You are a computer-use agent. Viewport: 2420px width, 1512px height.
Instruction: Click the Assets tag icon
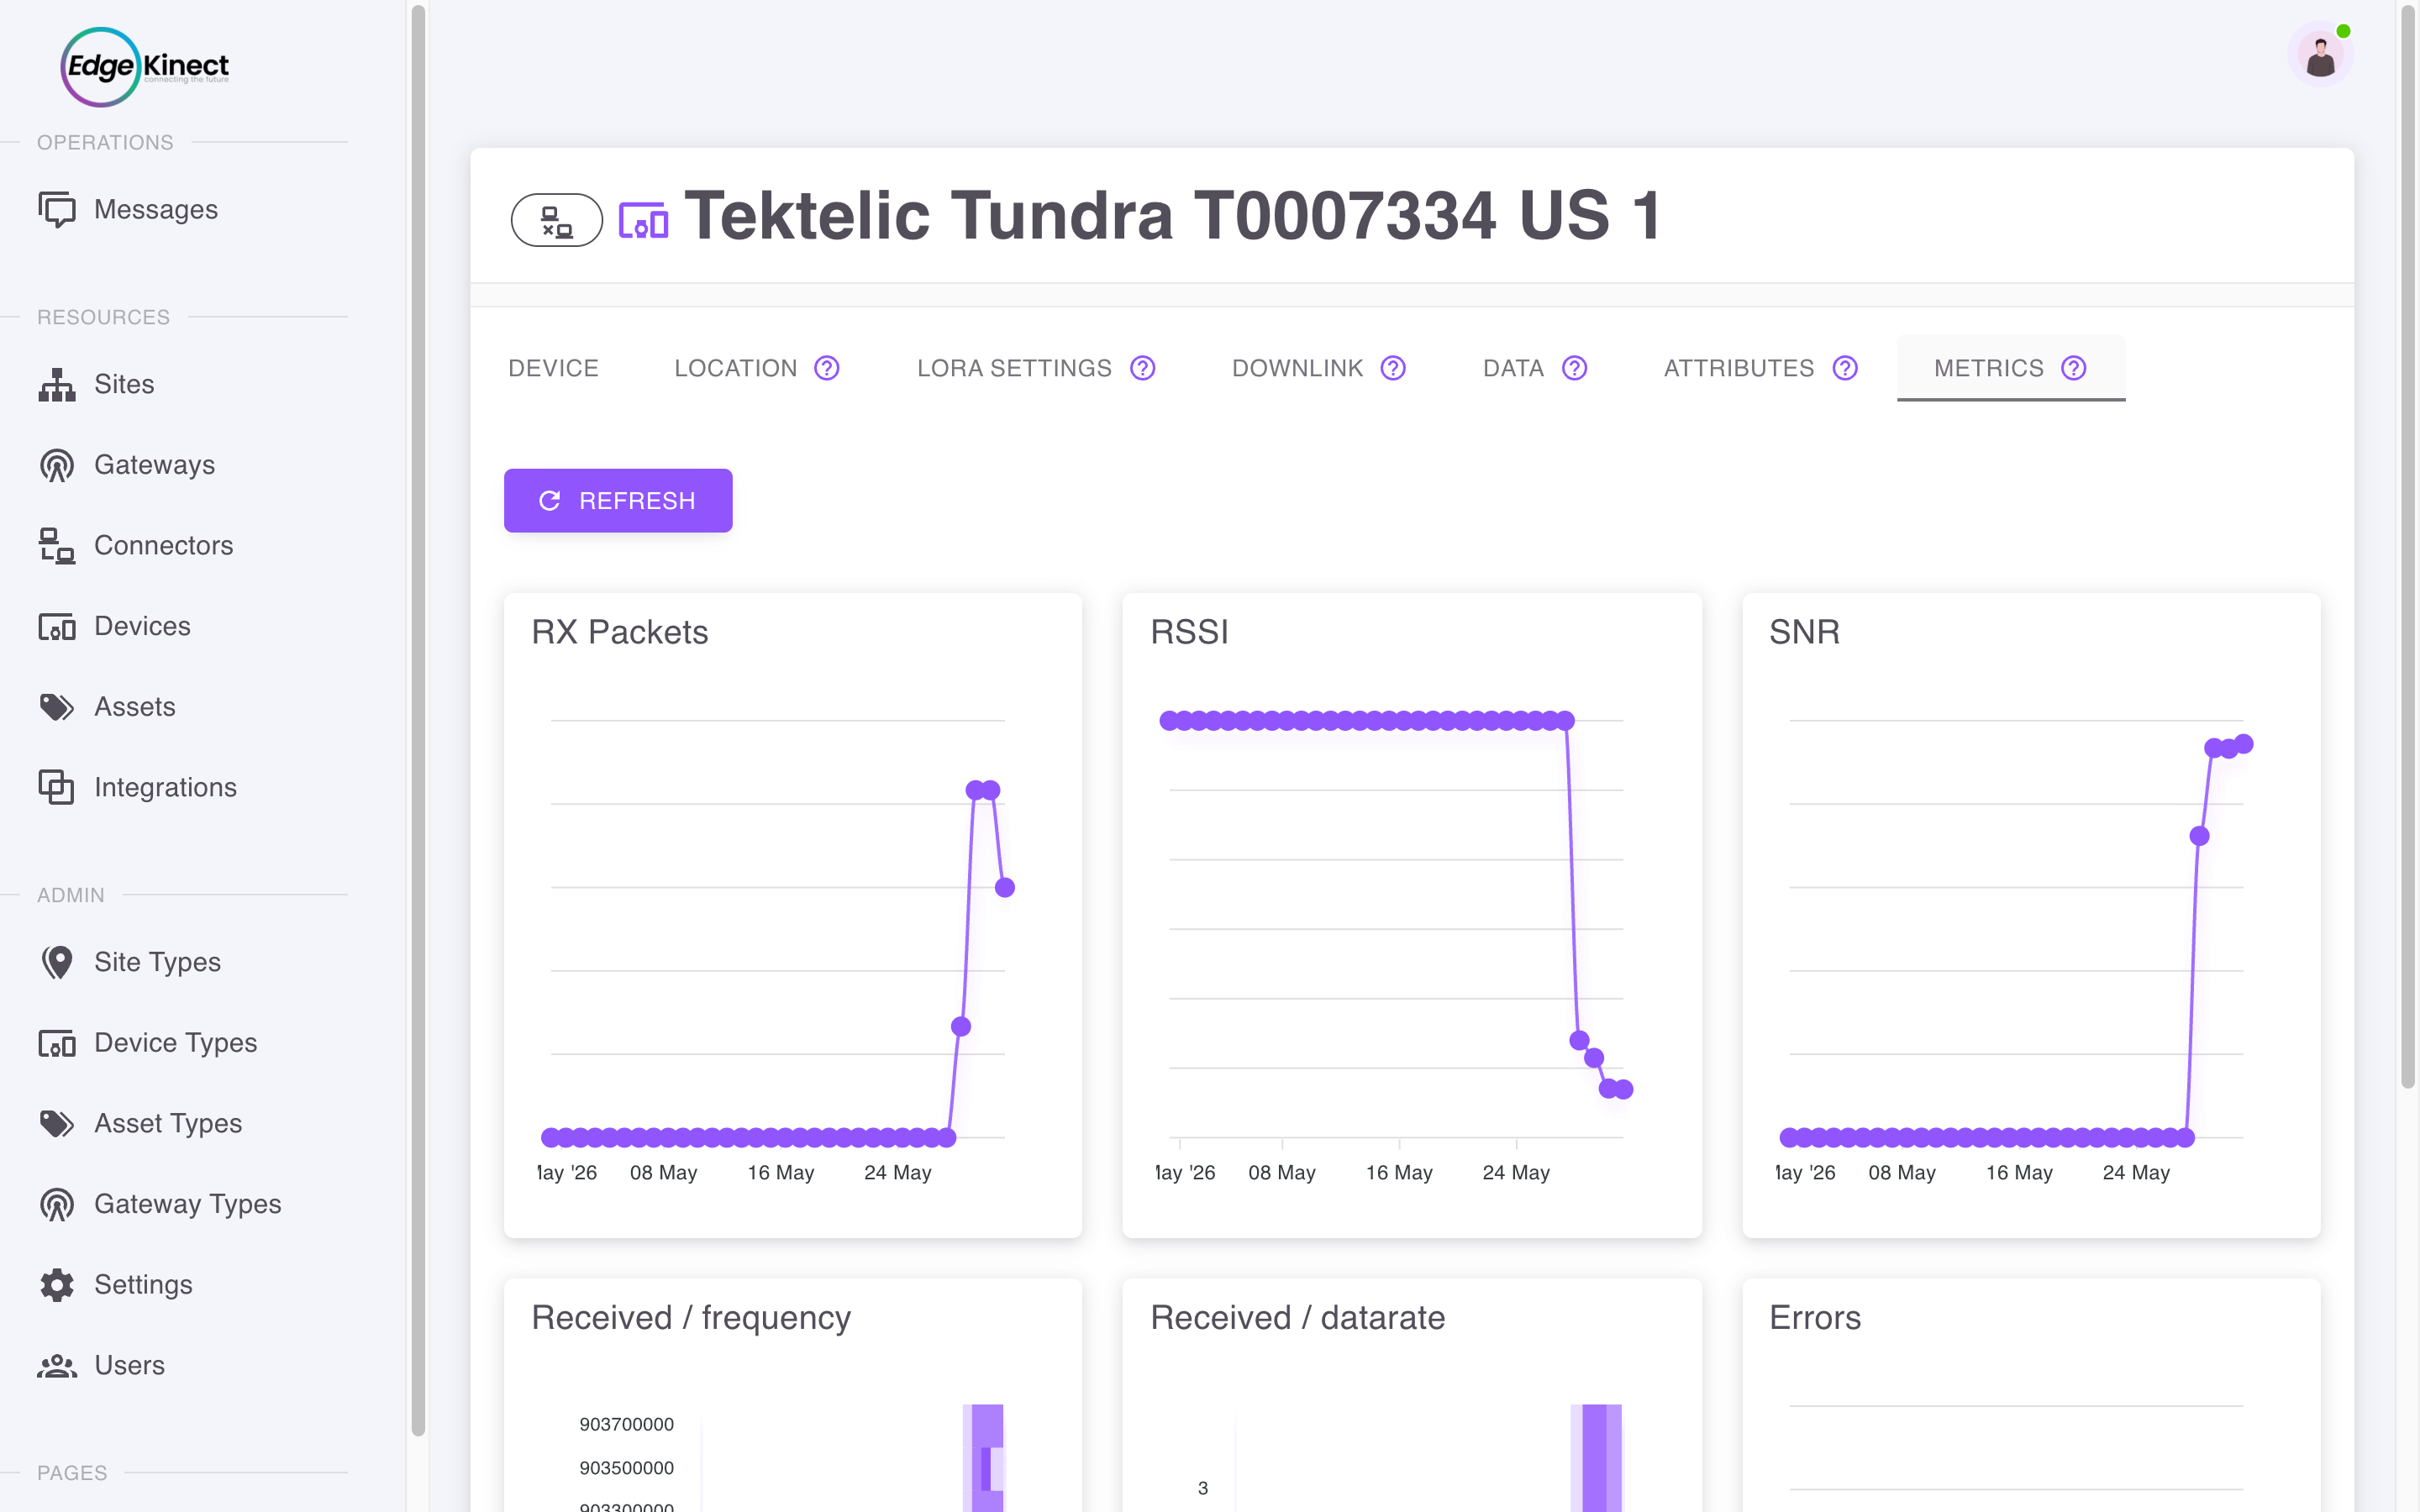click(57, 707)
